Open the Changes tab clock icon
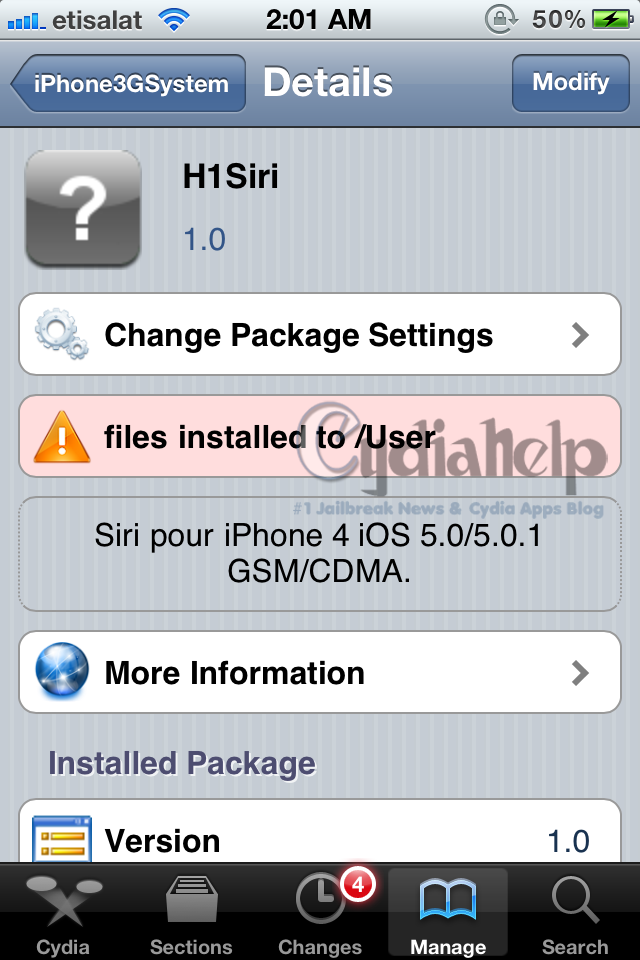The image size is (640, 960). click(x=320, y=899)
